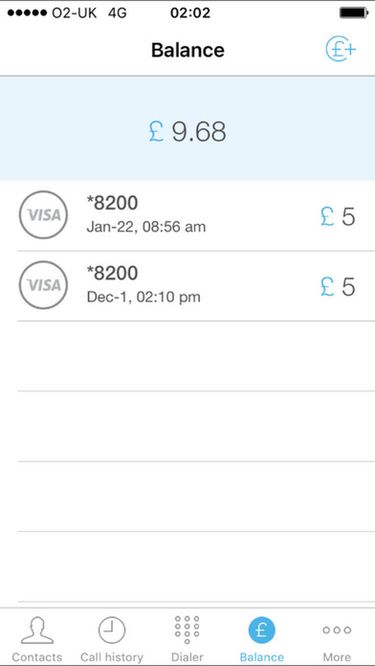Open the Call history clock icon

pos(112,630)
